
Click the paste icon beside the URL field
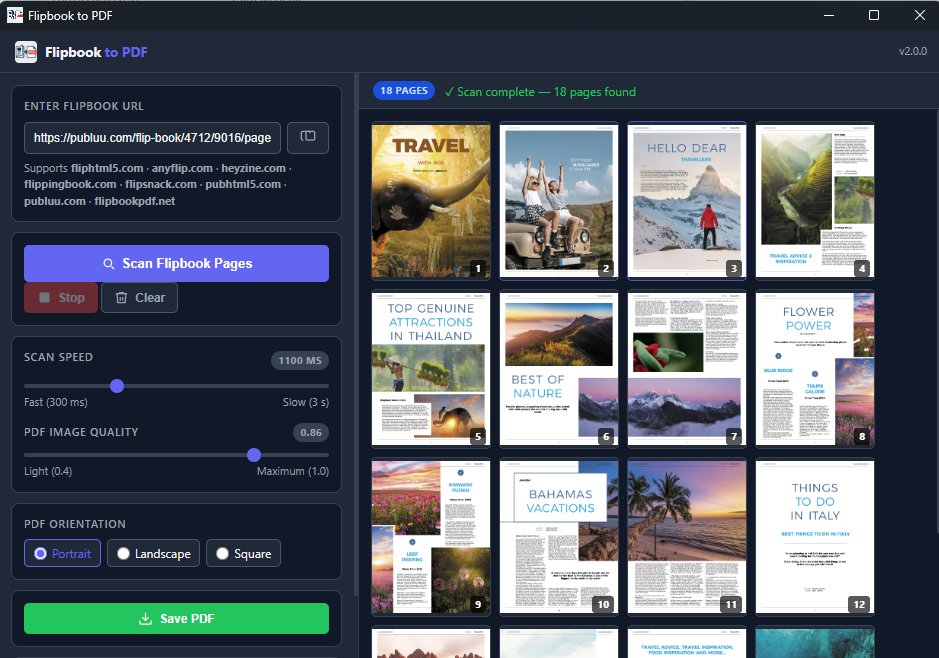click(x=308, y=137)
